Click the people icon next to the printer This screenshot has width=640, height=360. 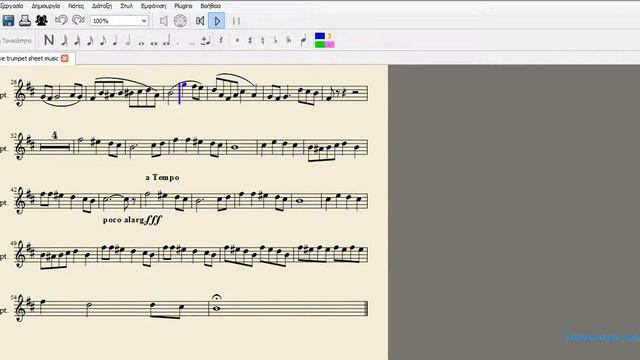pos(41,20)
